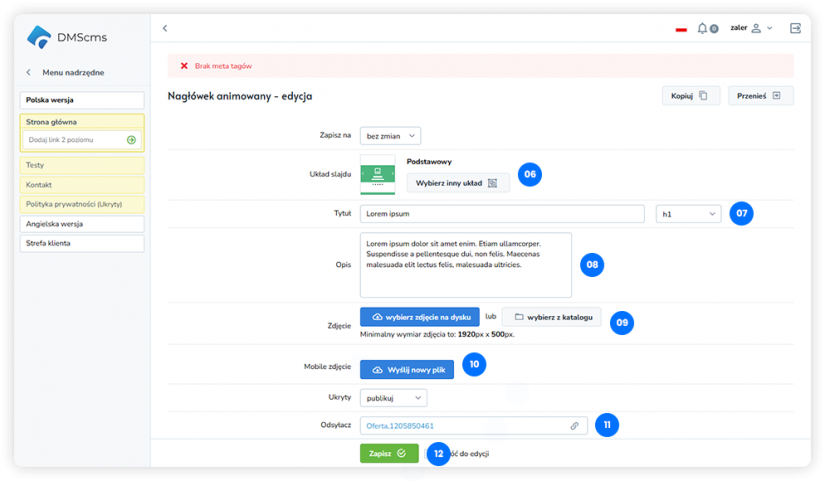Click the green 'Zapisz' button
This screenshot has width=825, height=481.
(389, 453)
